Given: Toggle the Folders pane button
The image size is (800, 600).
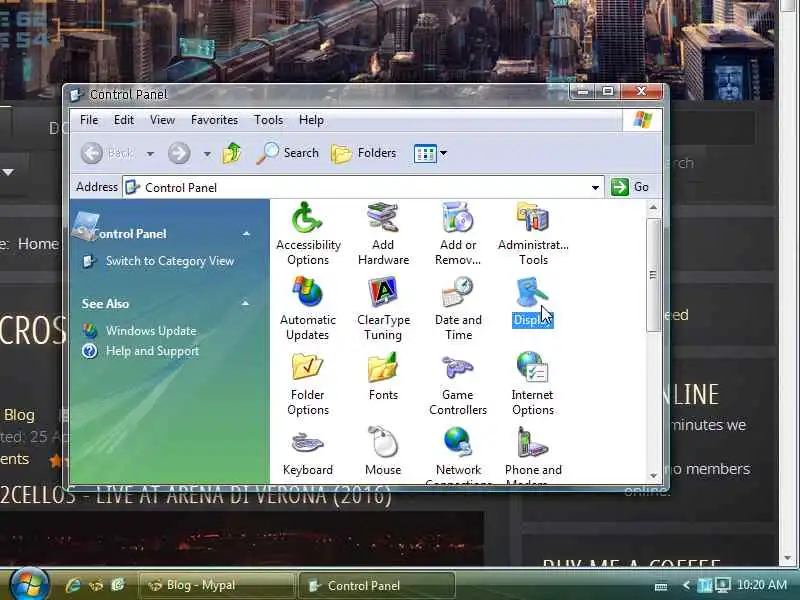Looking at the screenshot, I should 363,153.
